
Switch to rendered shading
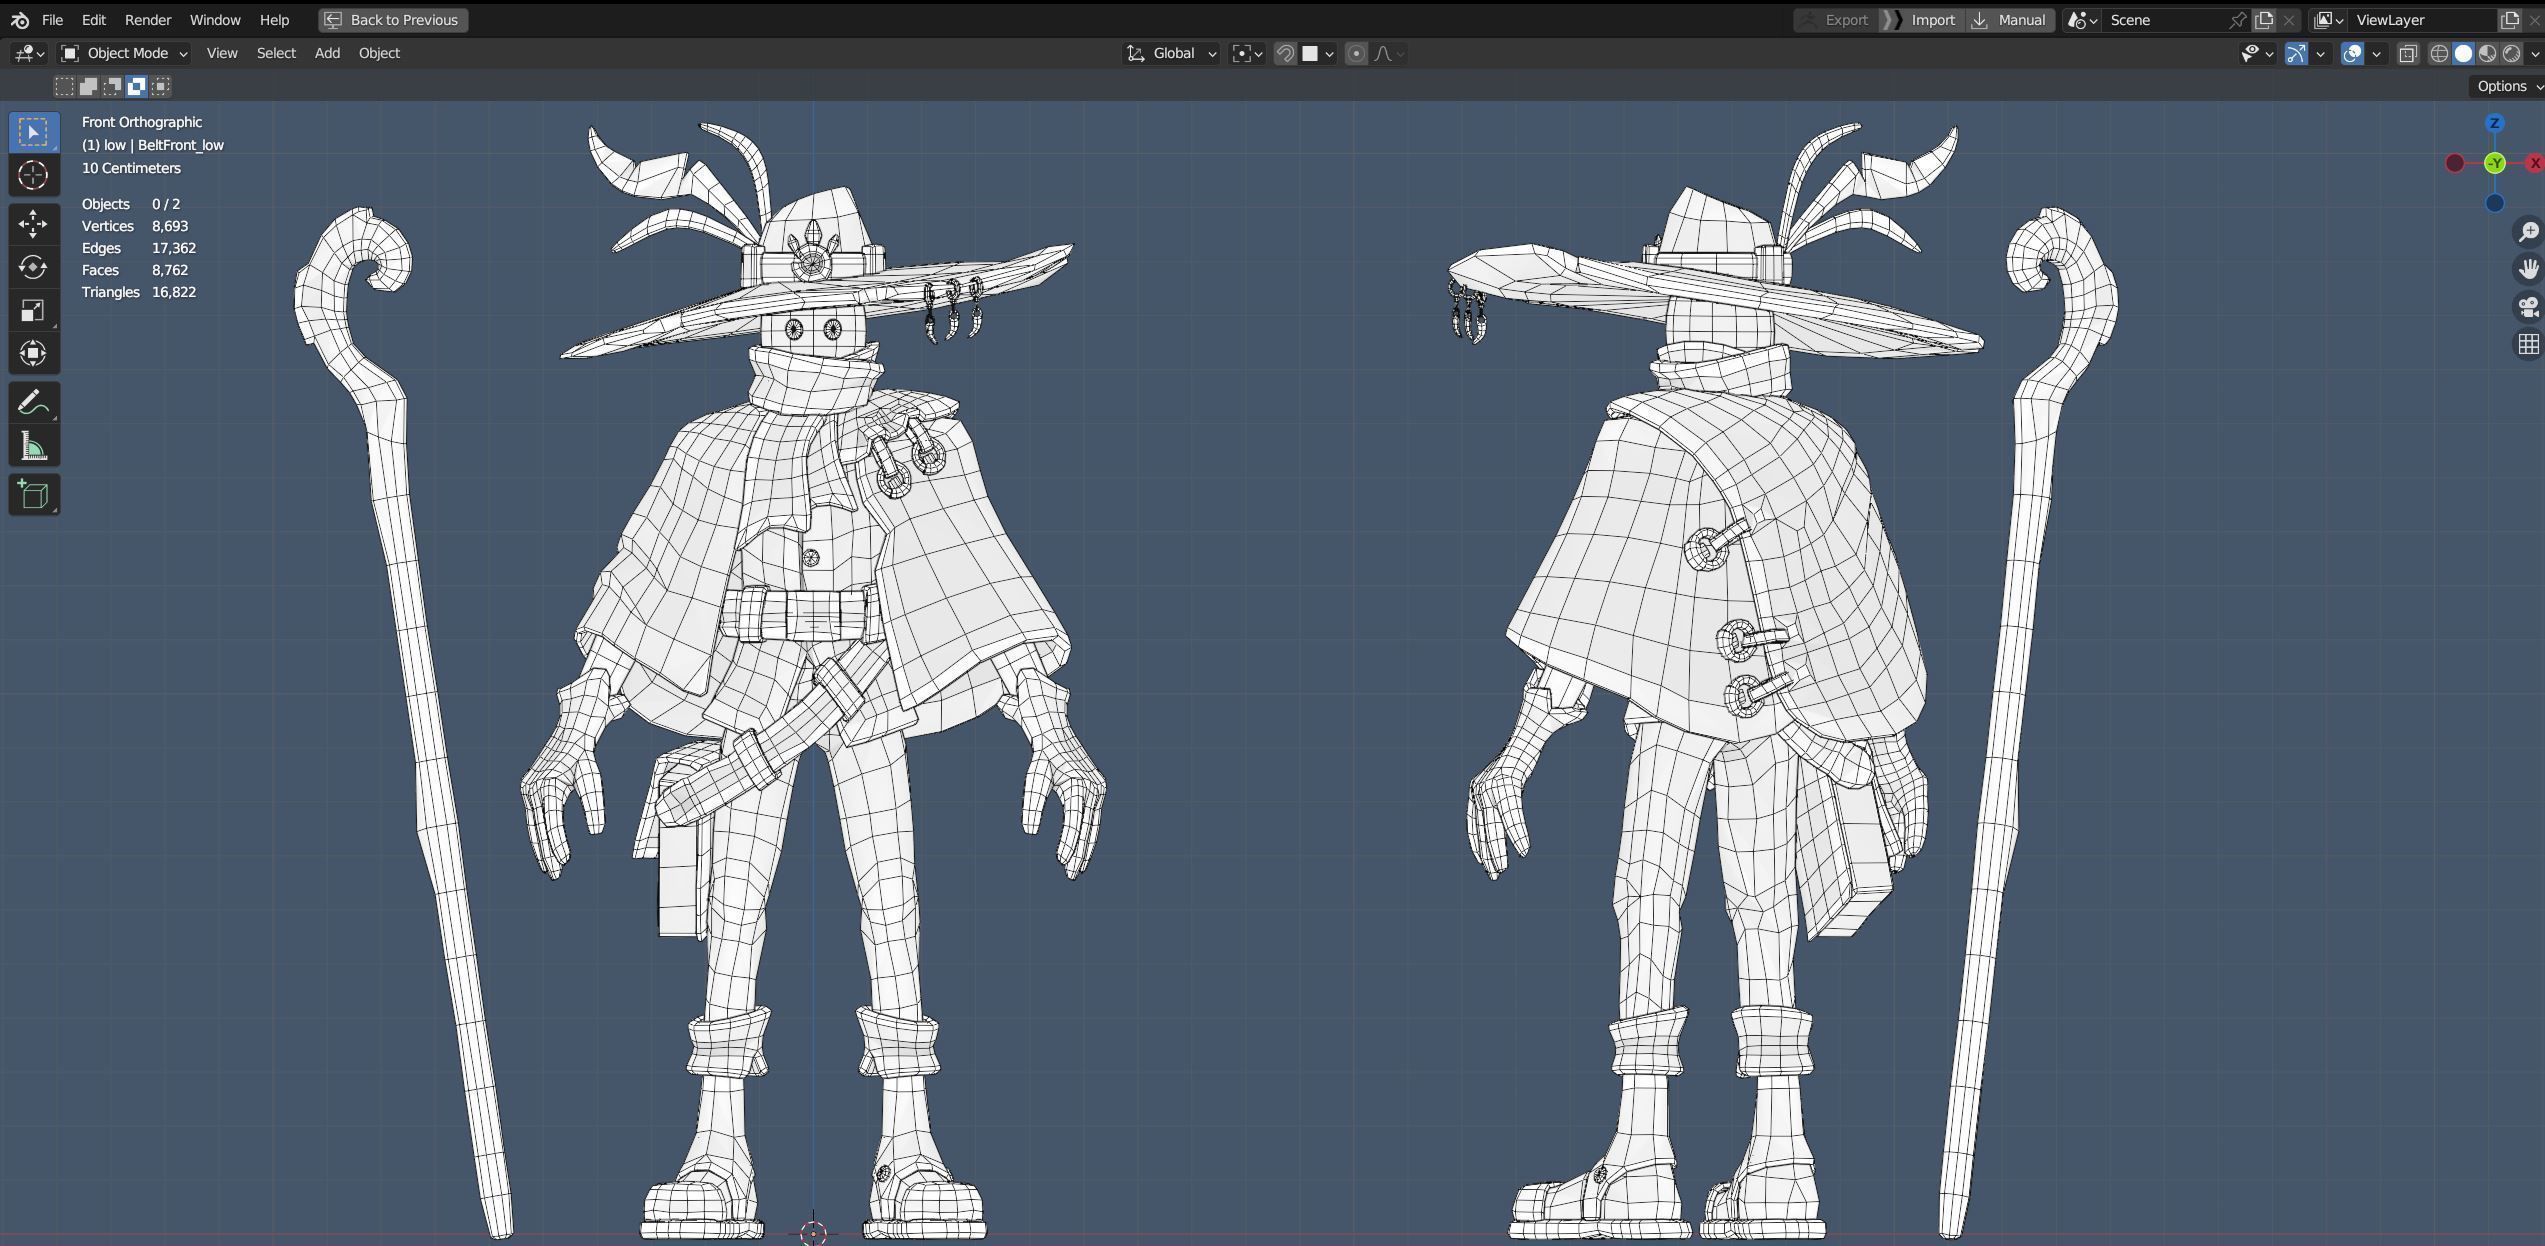click(x=2511, y=54)
